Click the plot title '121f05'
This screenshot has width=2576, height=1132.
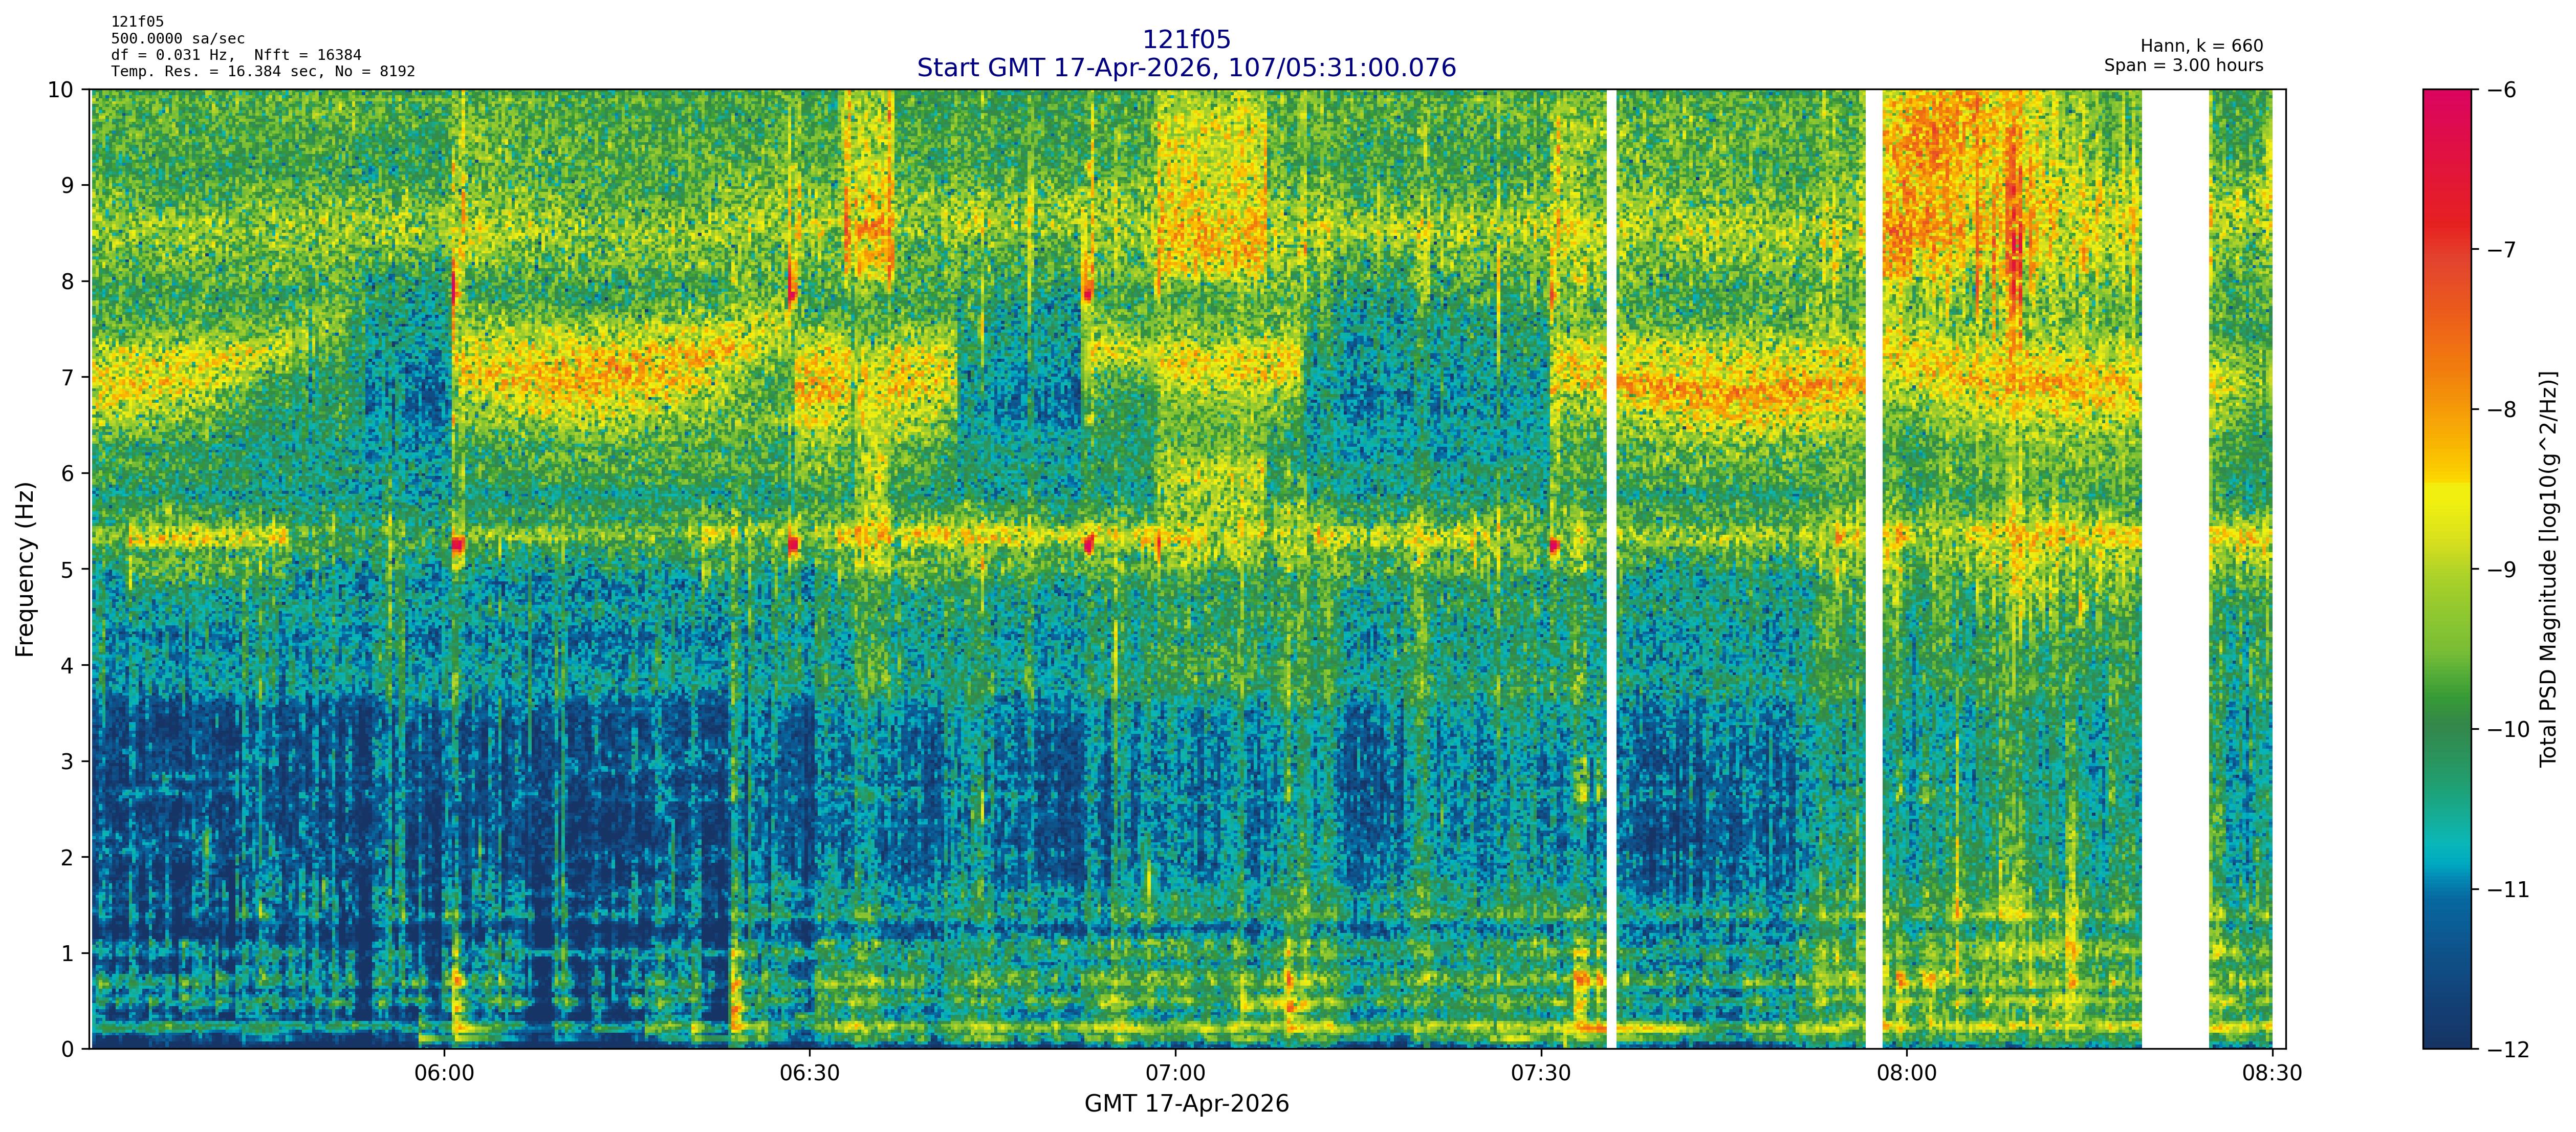click(x=1186, y=40)
